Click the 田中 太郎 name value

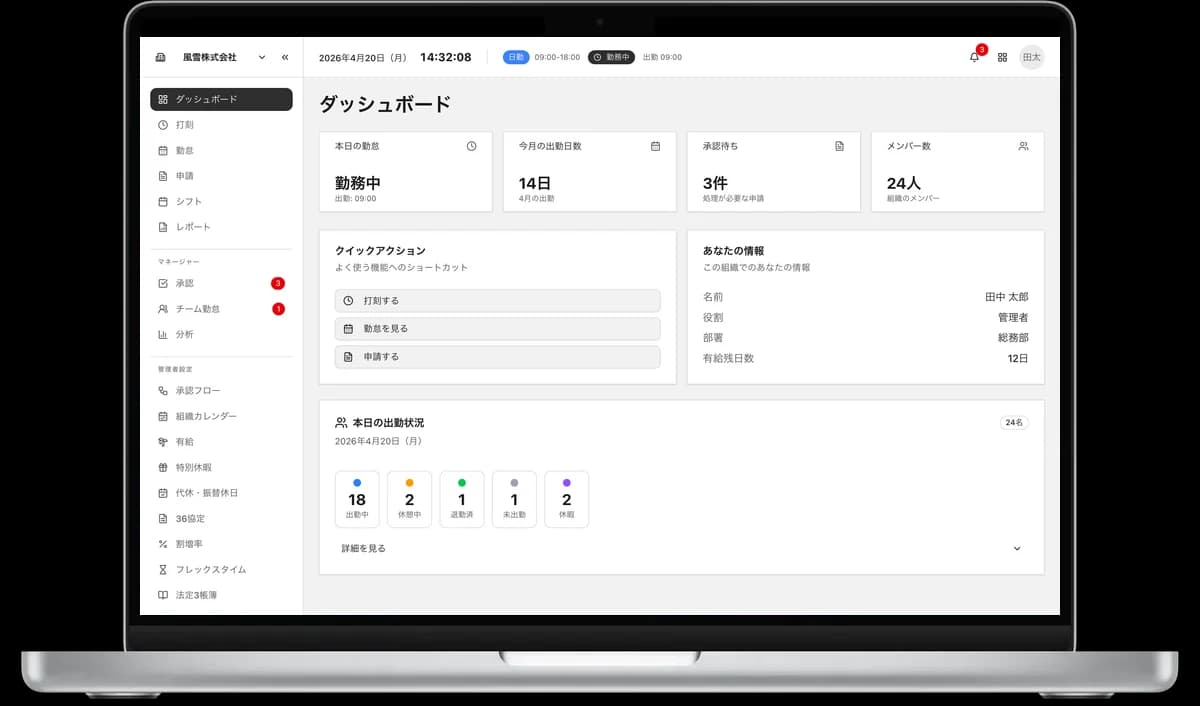click(x=1006, y=297)
